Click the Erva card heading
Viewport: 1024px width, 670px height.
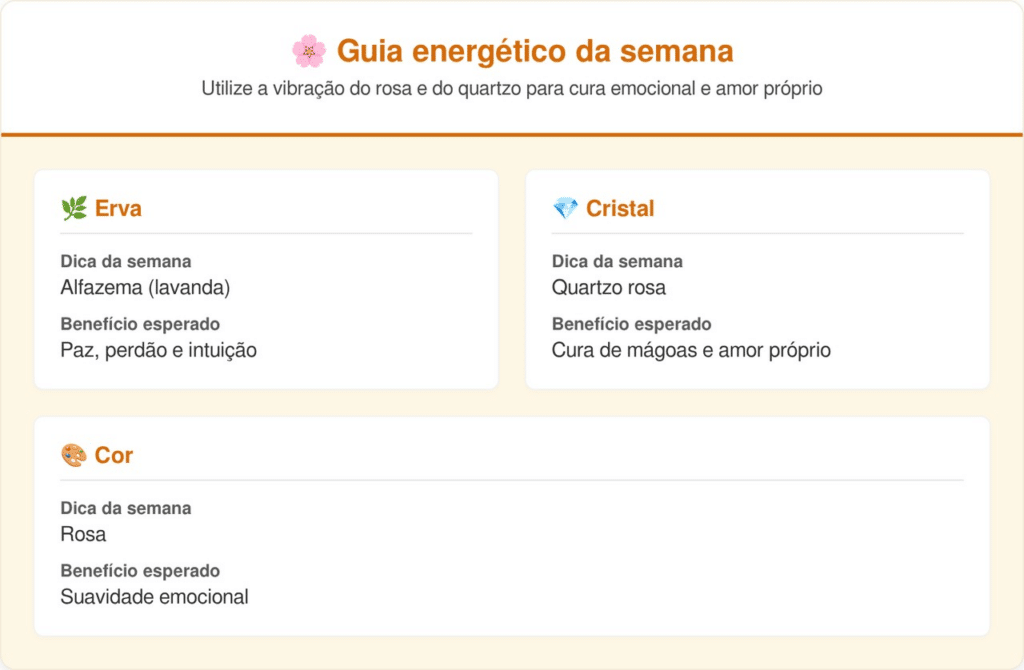pos(118,208)
